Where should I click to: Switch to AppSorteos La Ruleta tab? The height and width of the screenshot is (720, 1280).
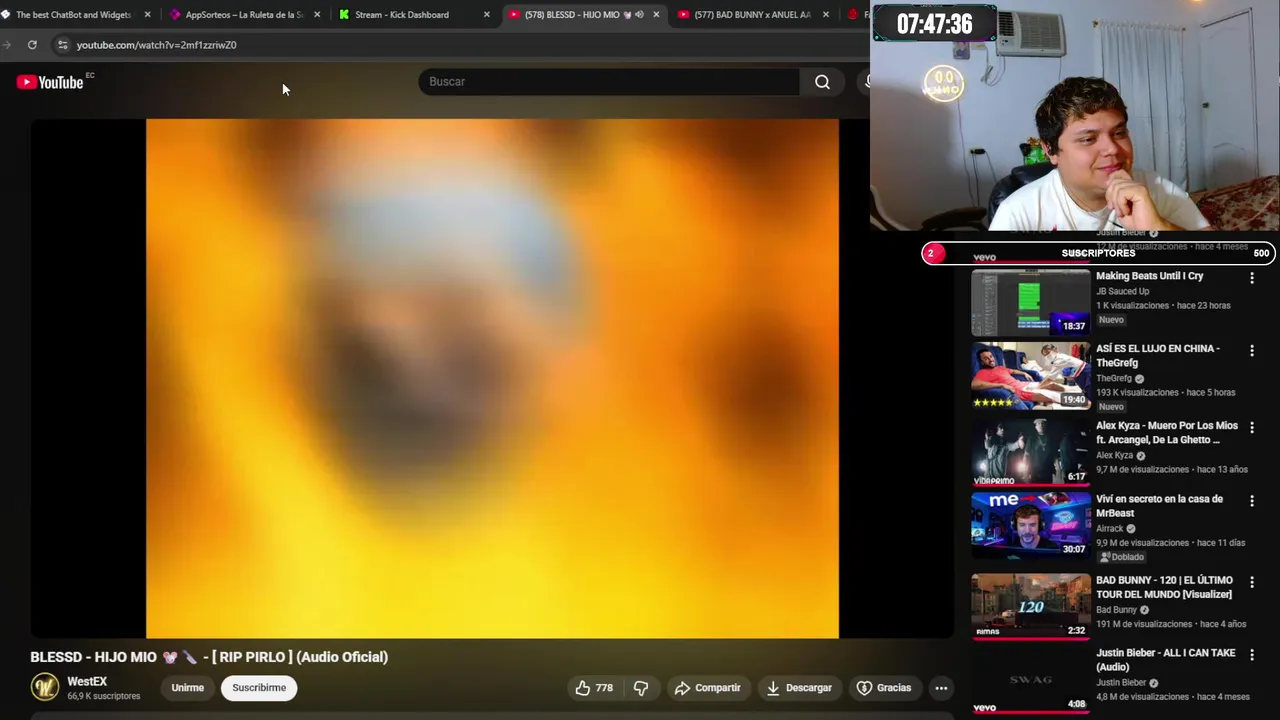pyautogui.click(x=243, y=15)
